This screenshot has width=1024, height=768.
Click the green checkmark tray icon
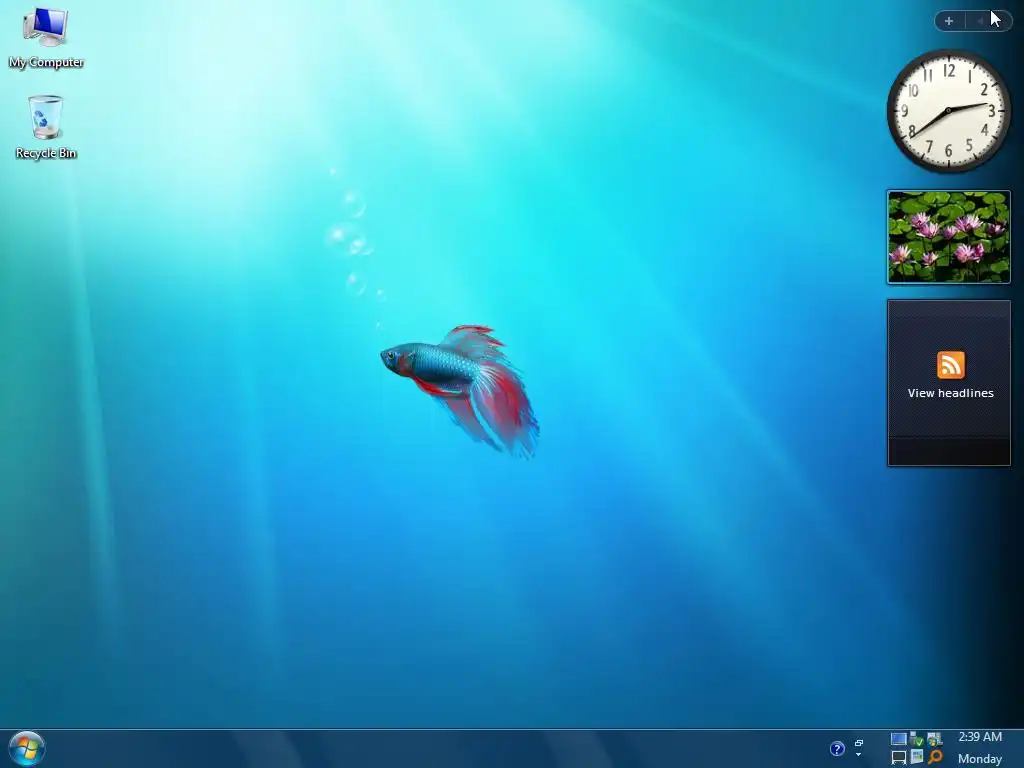click(x=917, y=739)
